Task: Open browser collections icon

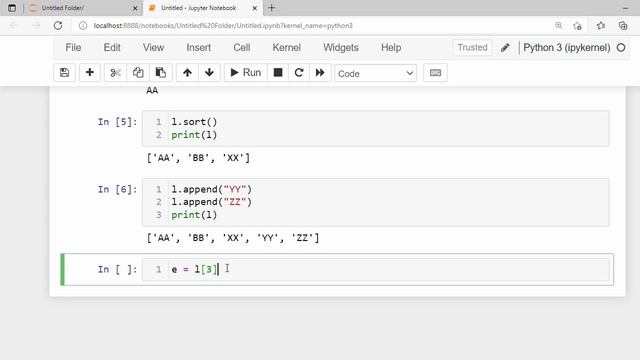Action: point(623,25)
